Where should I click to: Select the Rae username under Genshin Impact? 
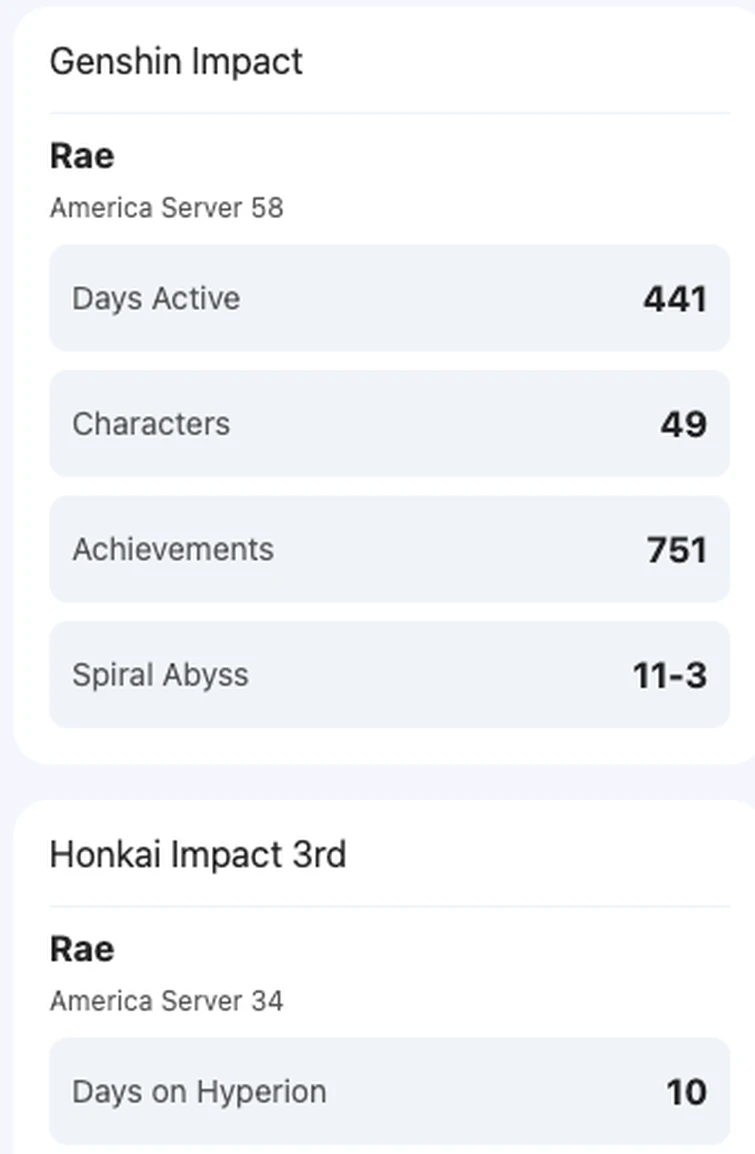pos(82,156)
